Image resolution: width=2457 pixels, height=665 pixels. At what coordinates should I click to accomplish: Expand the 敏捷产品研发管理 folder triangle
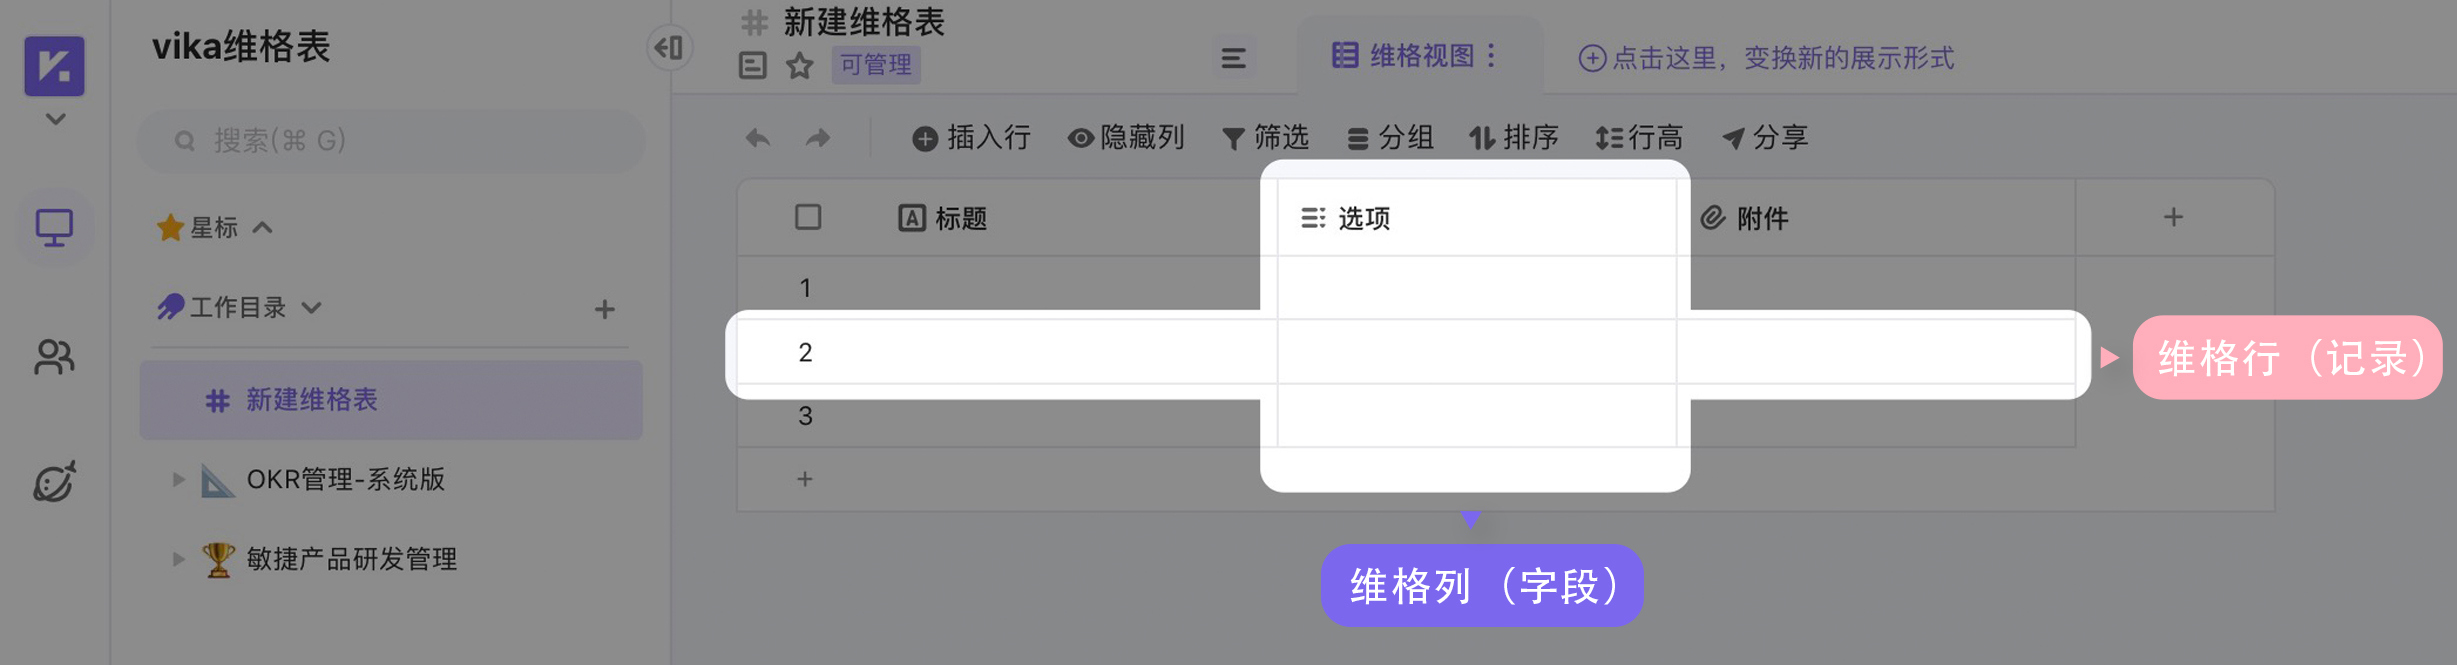pos(178,559)
